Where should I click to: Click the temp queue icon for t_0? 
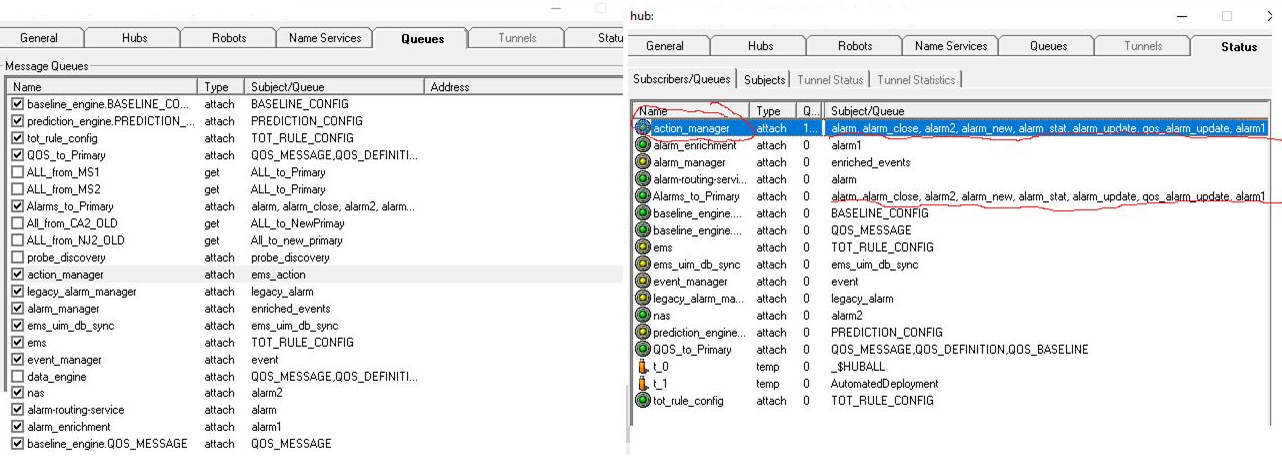pyautogui.click(x=644, y=367)
